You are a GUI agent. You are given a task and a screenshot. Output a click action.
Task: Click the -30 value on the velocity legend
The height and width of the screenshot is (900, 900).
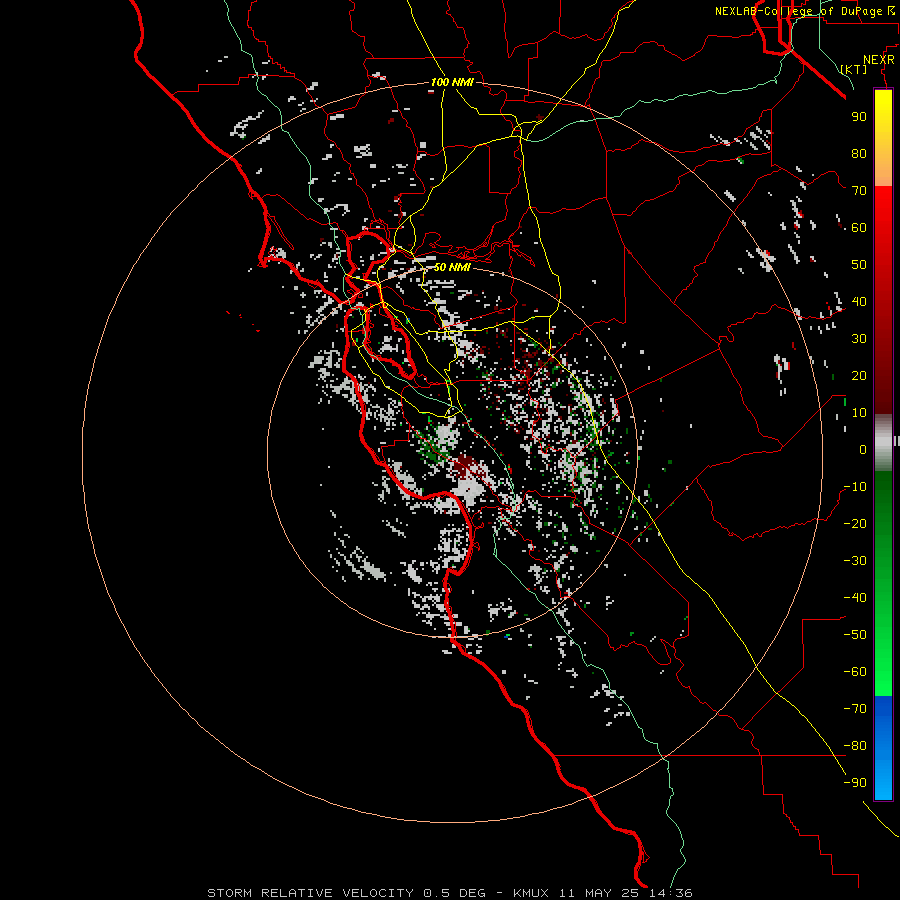(x=855, y=561)
